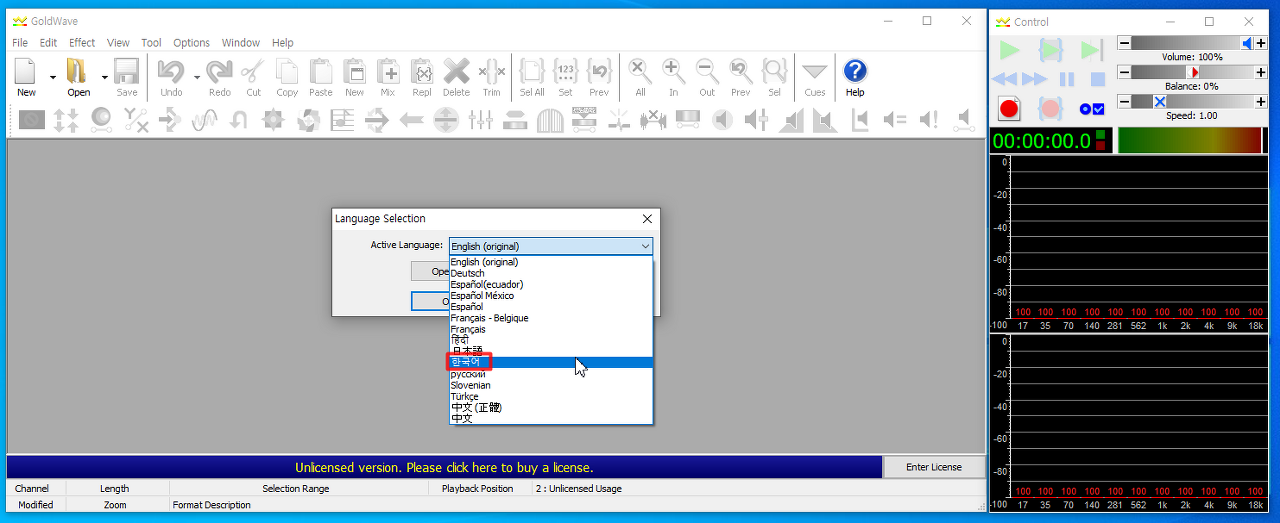Click the Reverse left-arrow effect icon
The image size is (1280, 523).
(412, 120)
